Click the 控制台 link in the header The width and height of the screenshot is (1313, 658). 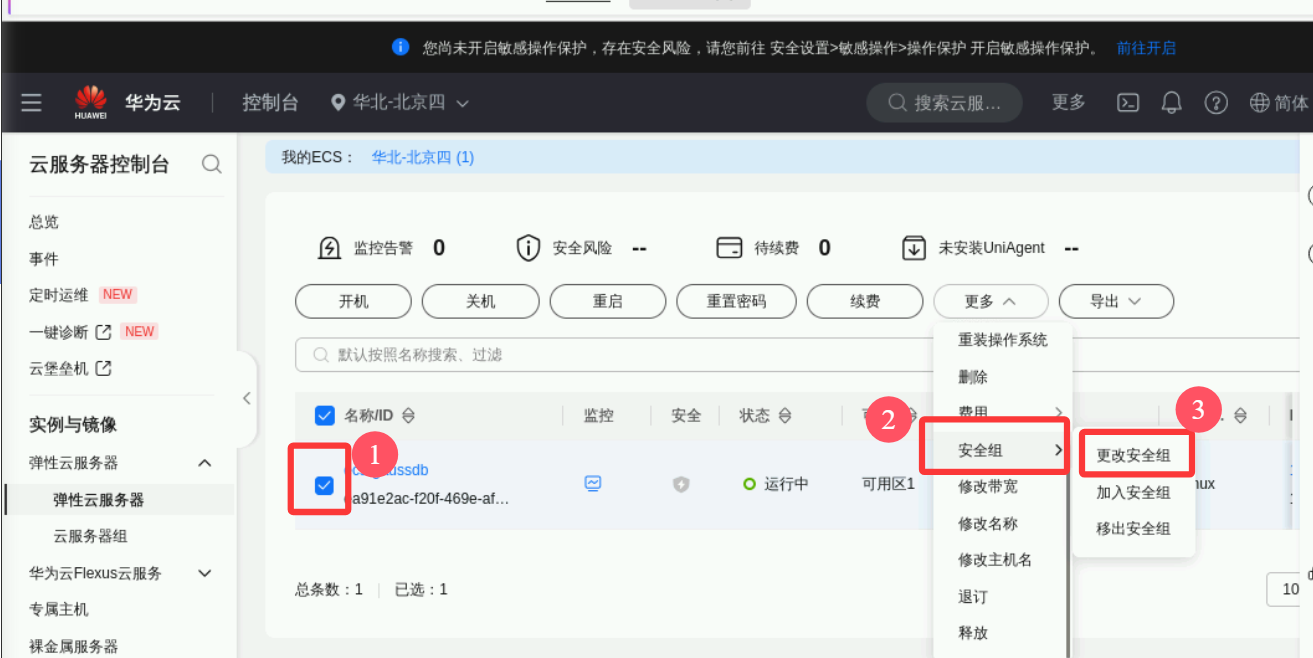coord(270,103)
